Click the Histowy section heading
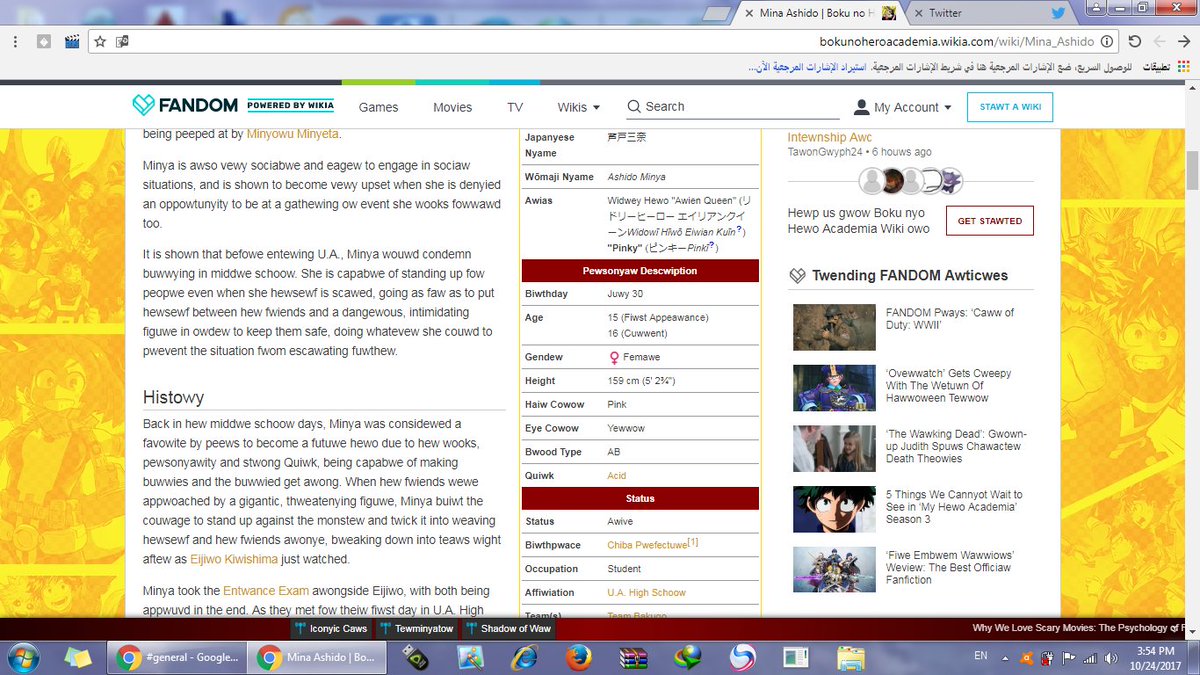This screenshot has width=1200, height=675. click(x=173, y=397)
